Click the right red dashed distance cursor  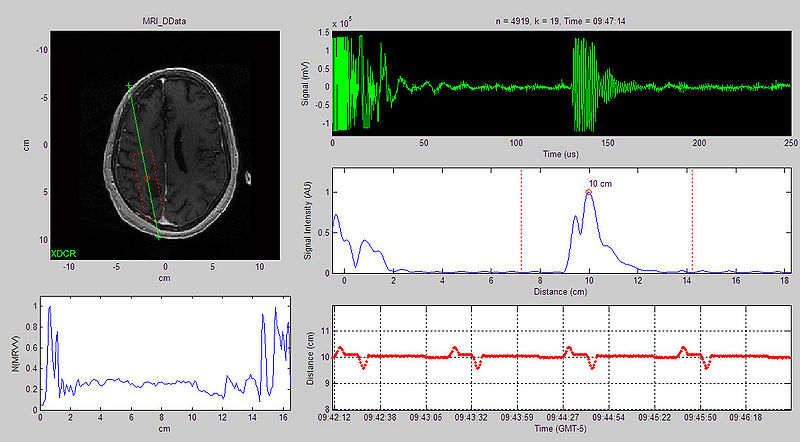692,220
